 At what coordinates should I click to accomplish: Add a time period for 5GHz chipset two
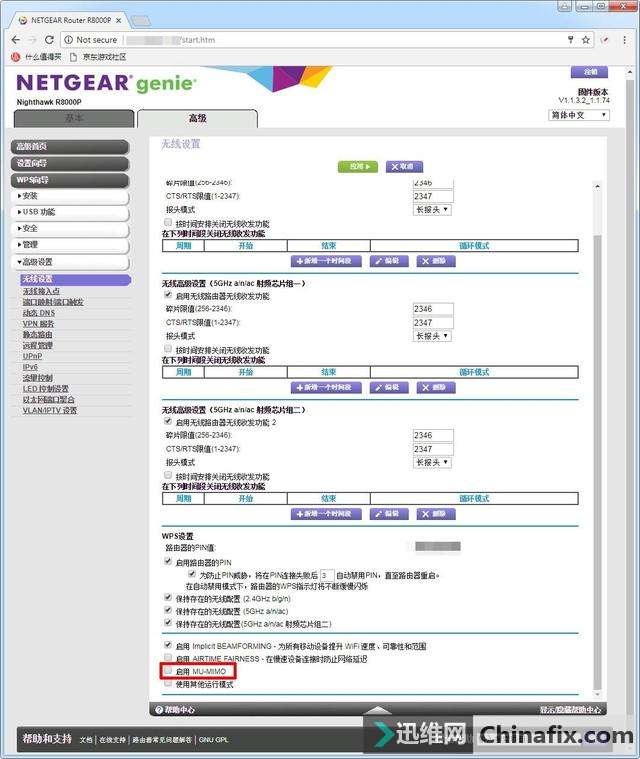(x=326, y=514)
